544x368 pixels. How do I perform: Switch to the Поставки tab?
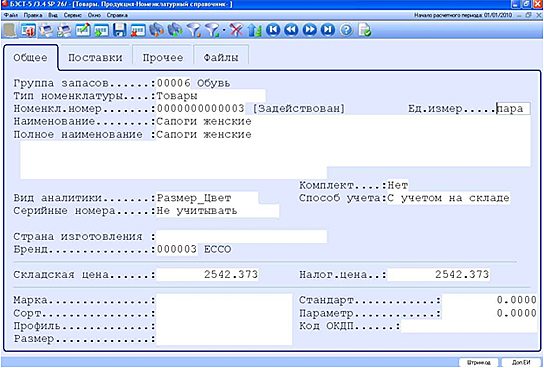click(95, 58)
